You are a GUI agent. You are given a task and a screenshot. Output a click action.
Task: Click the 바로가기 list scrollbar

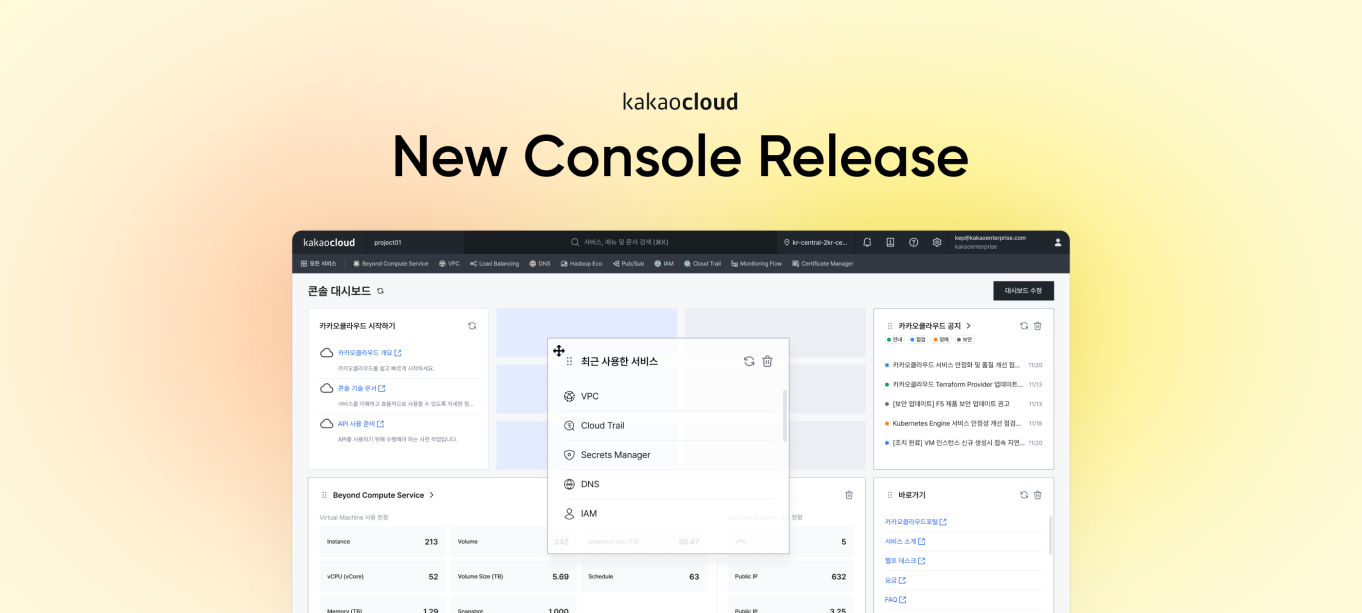click(1050, 536)
